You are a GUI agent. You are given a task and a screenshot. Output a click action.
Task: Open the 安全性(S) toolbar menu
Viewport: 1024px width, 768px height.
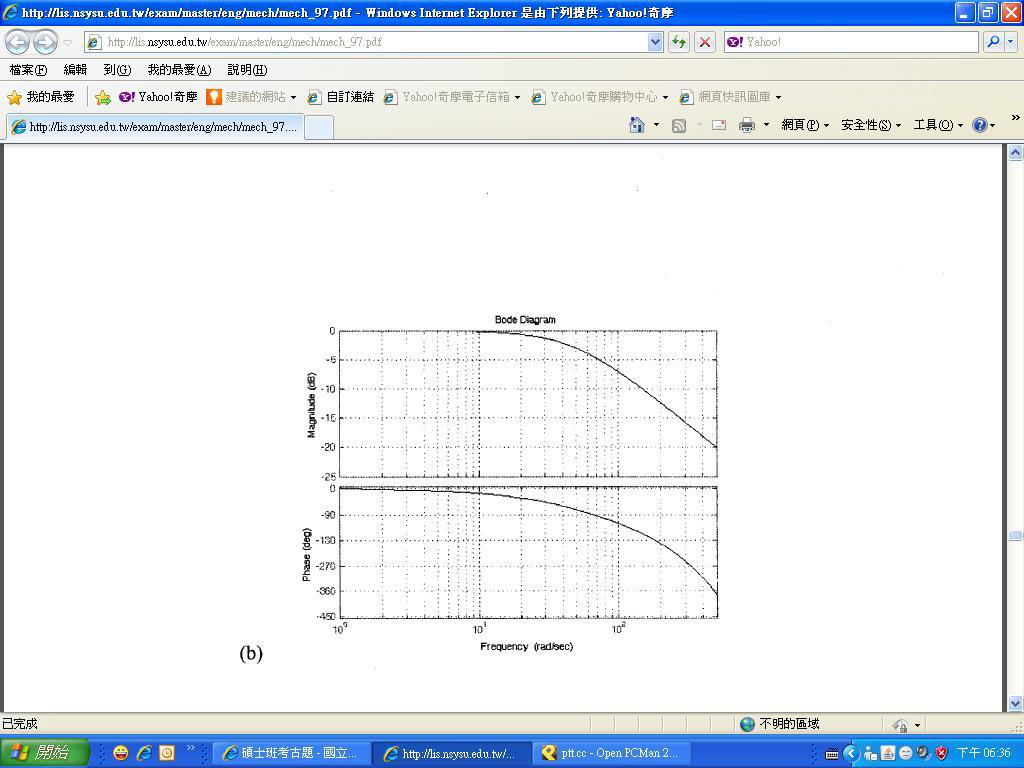point(871,125)
